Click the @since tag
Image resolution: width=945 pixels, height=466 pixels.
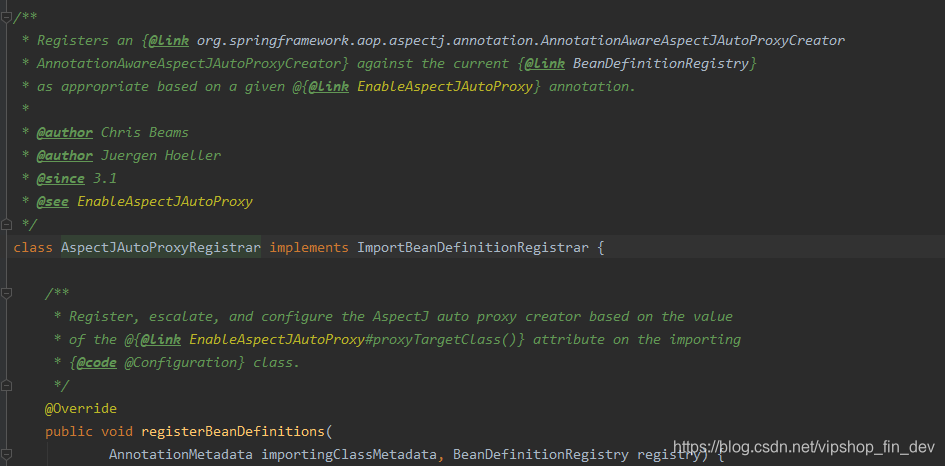coord(60,178)
